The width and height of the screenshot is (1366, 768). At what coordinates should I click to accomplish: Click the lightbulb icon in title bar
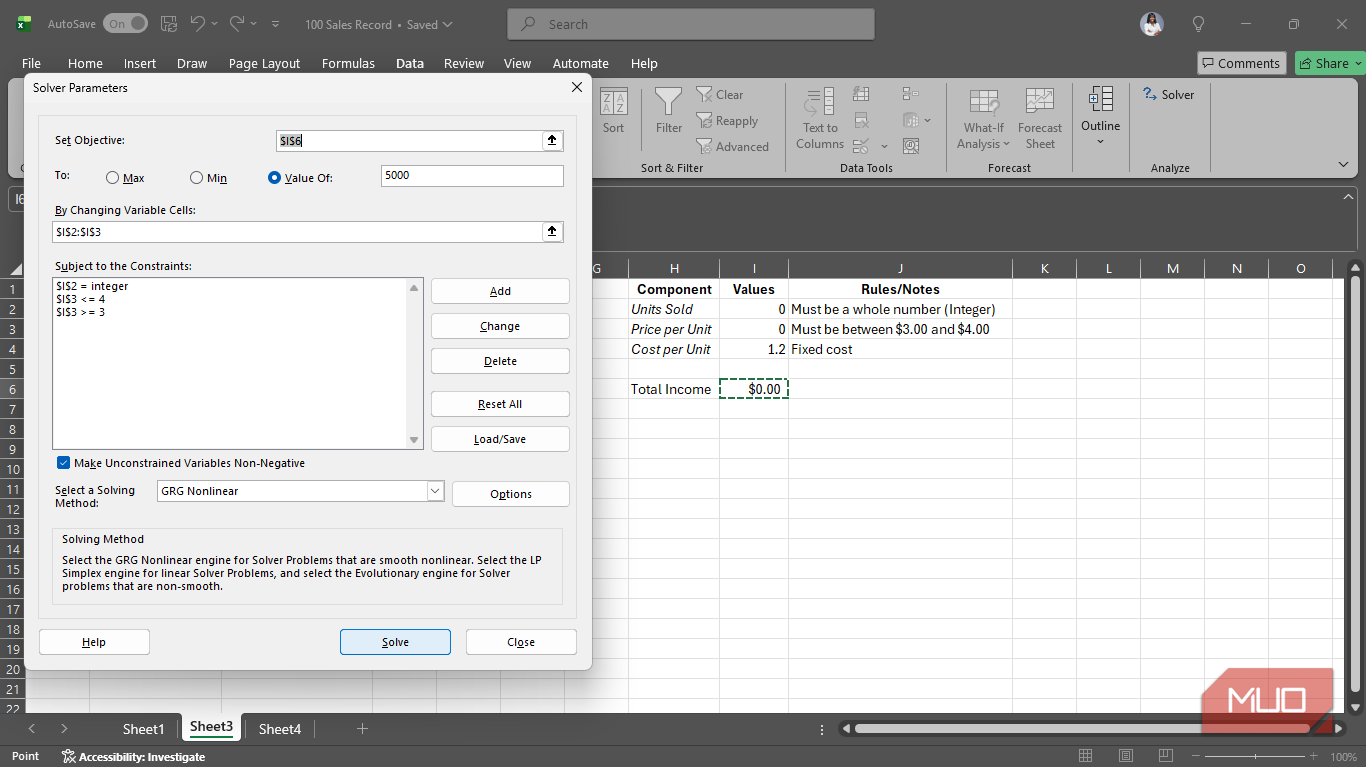[x=1198, y=24]
